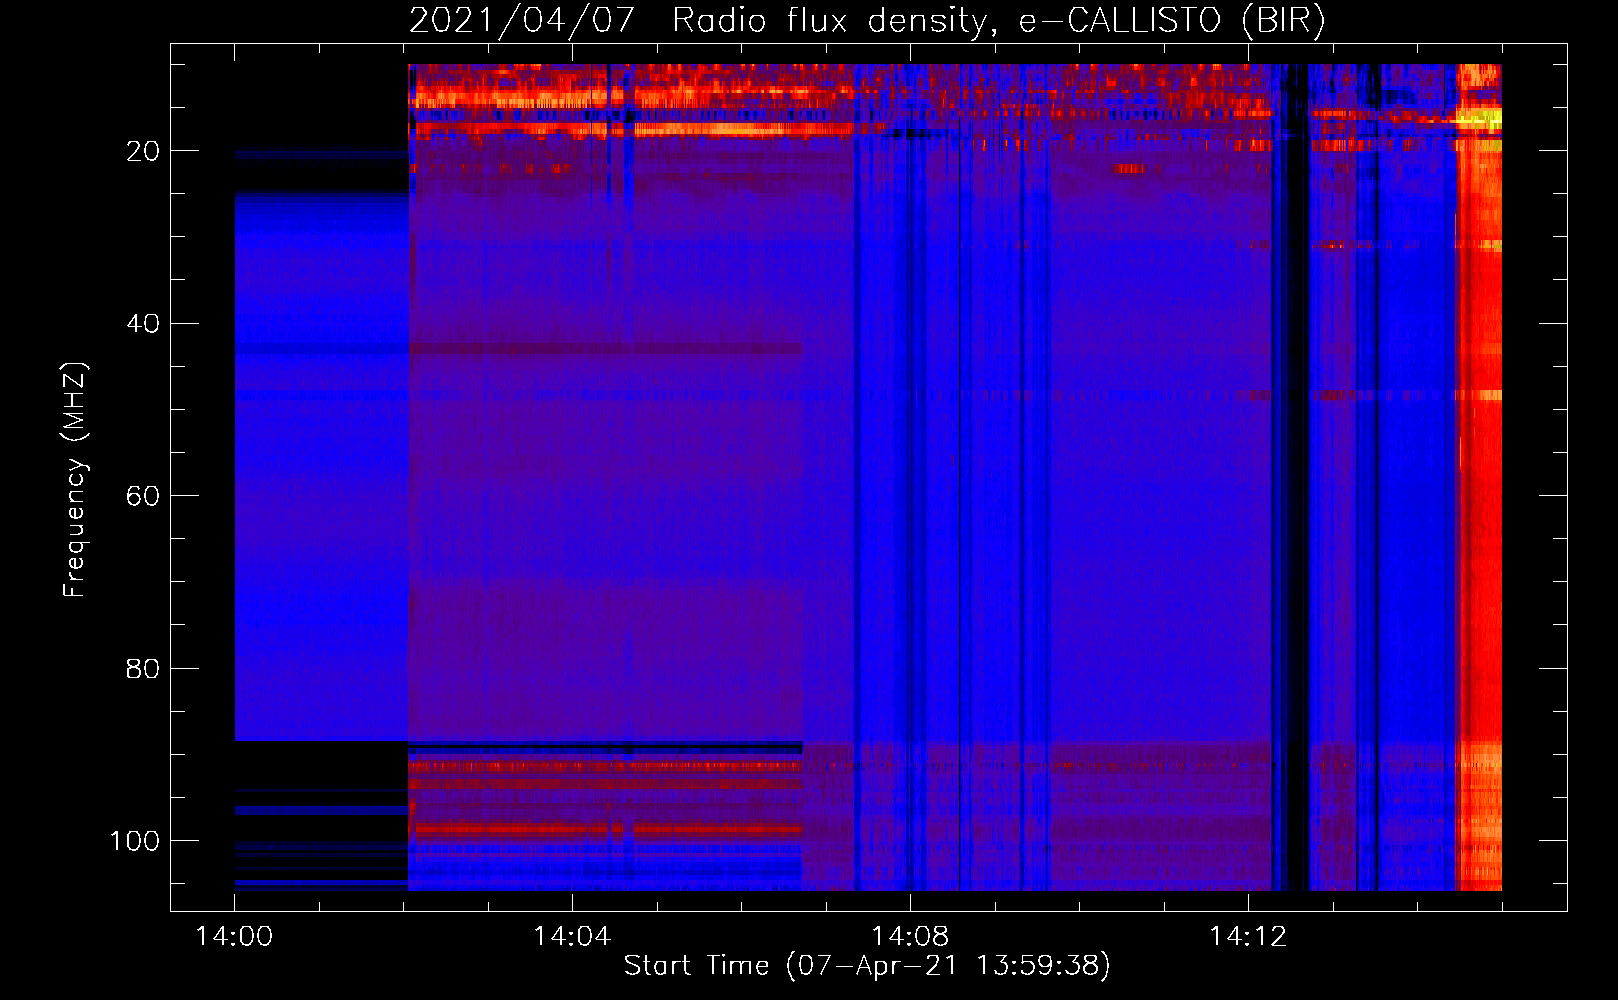Click the "100" frequency tick label
The width and height of the screenshot is (1618, 1000).
coord(135,841)
